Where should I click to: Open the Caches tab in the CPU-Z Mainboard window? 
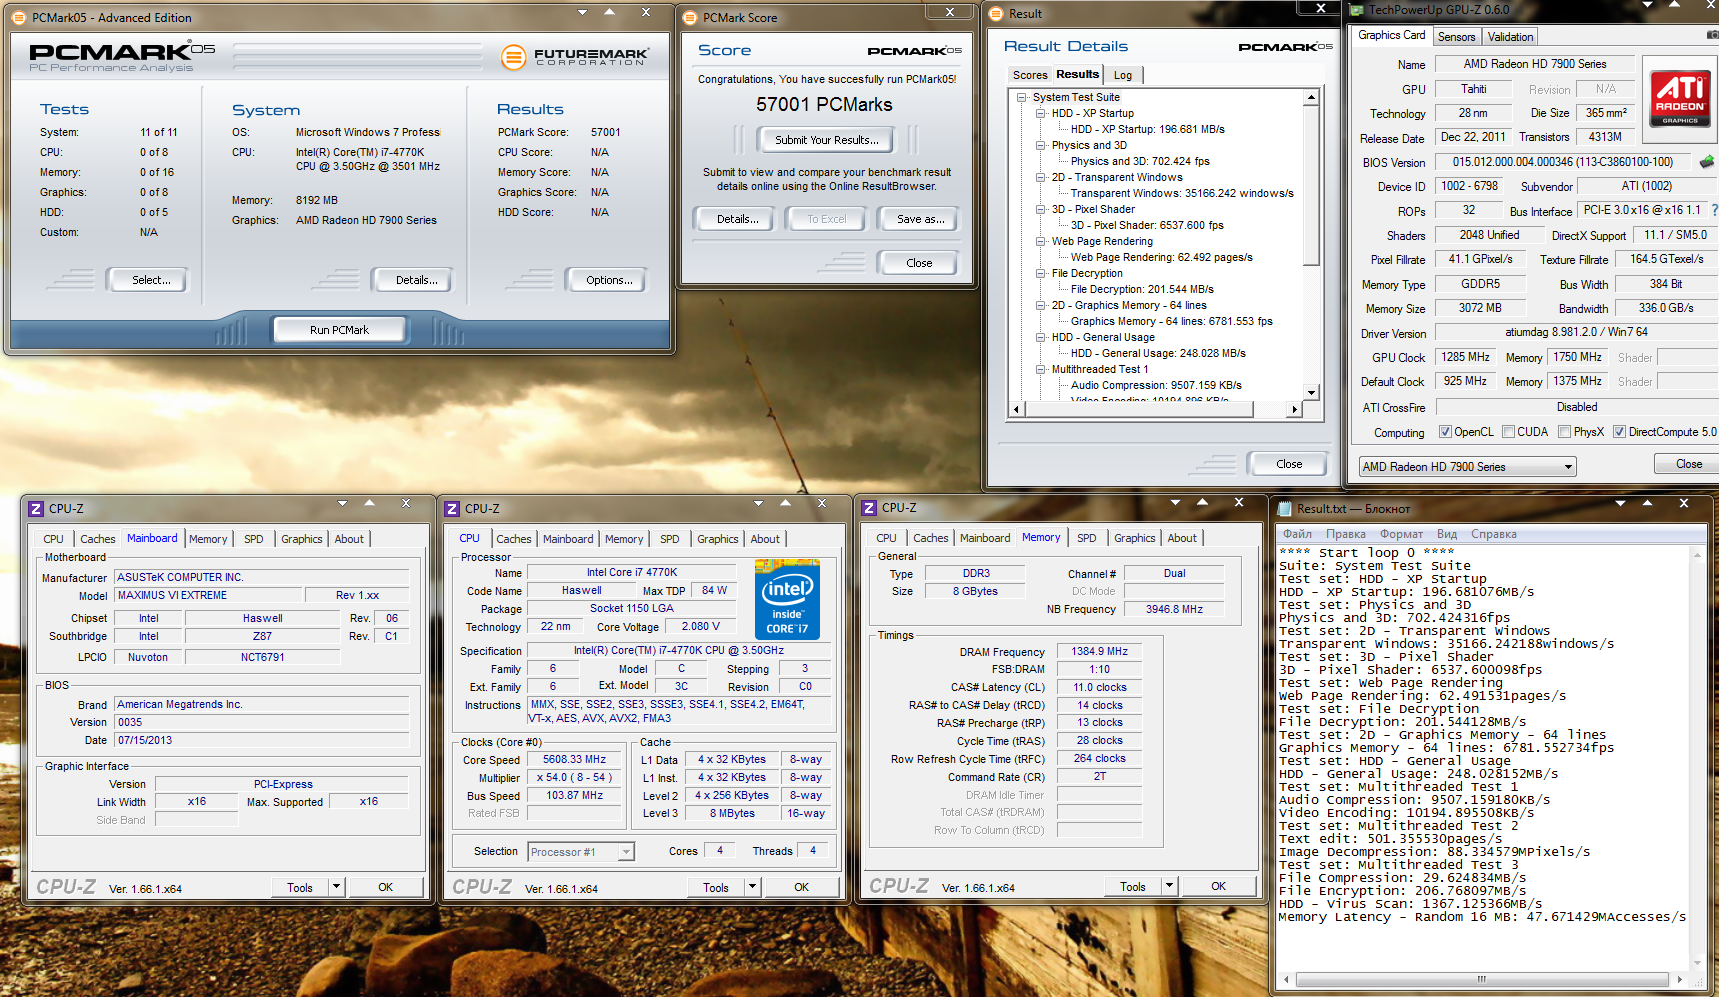click(x=98, y=539)
